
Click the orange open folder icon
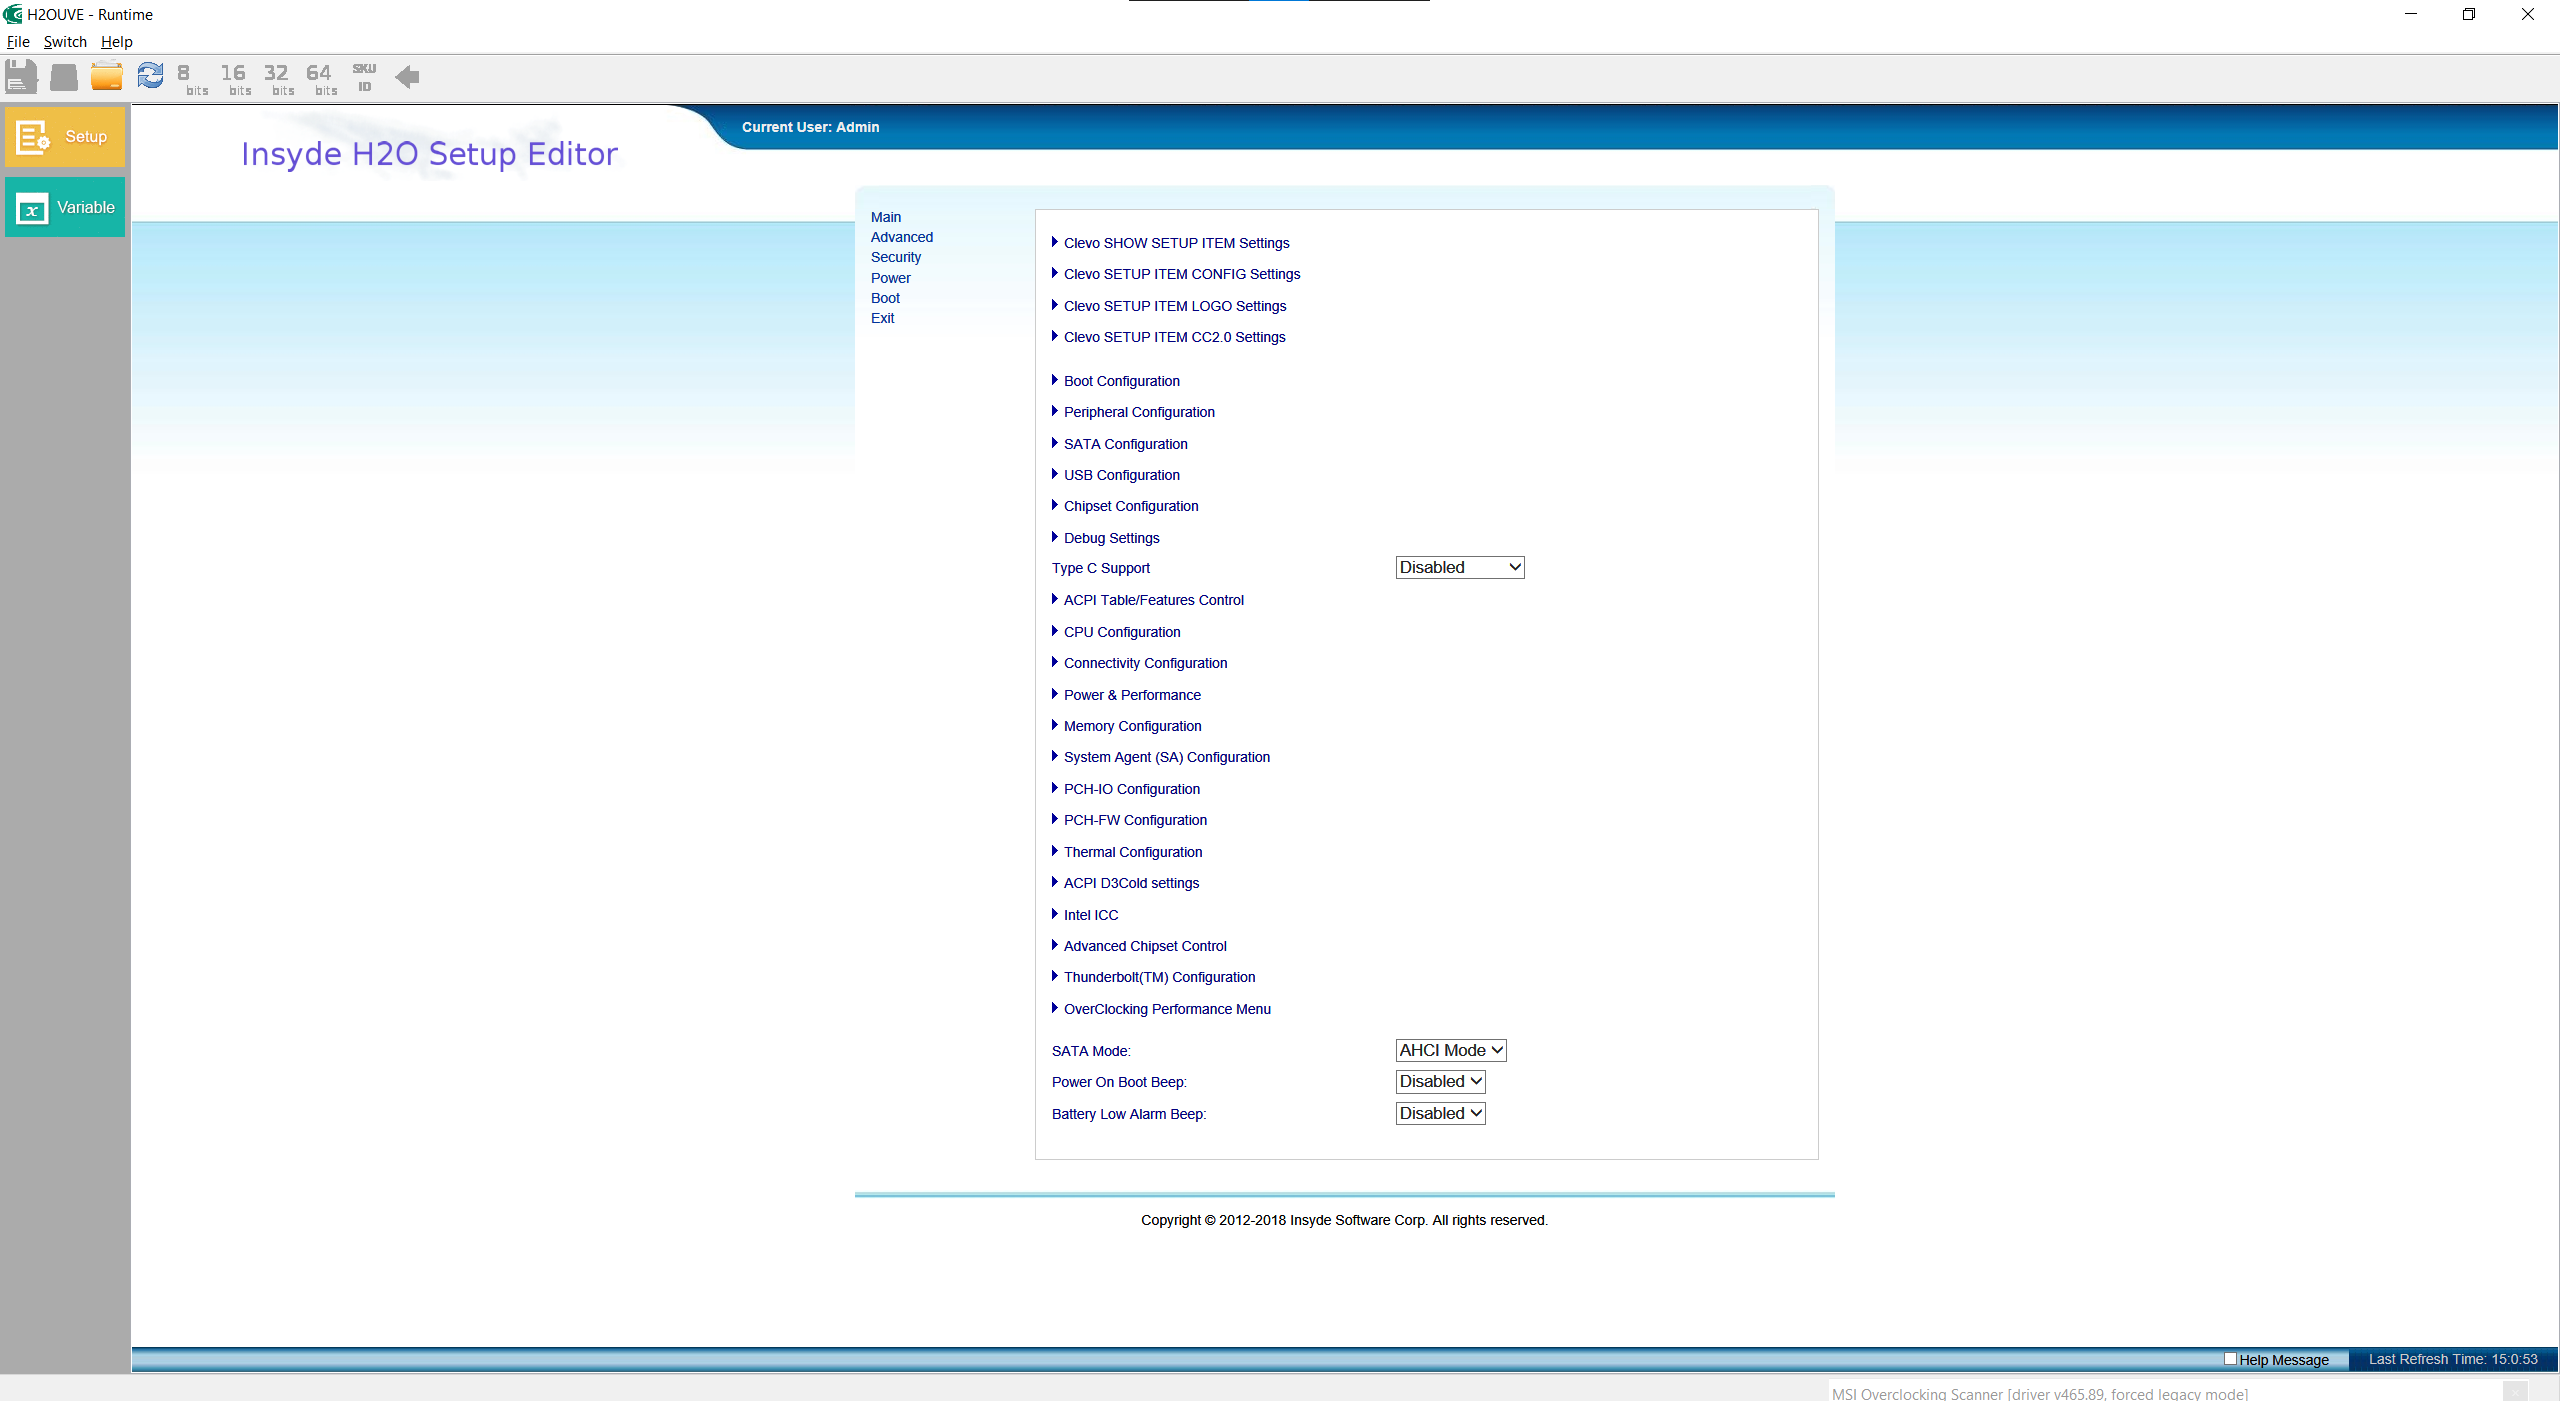[106, 76]
